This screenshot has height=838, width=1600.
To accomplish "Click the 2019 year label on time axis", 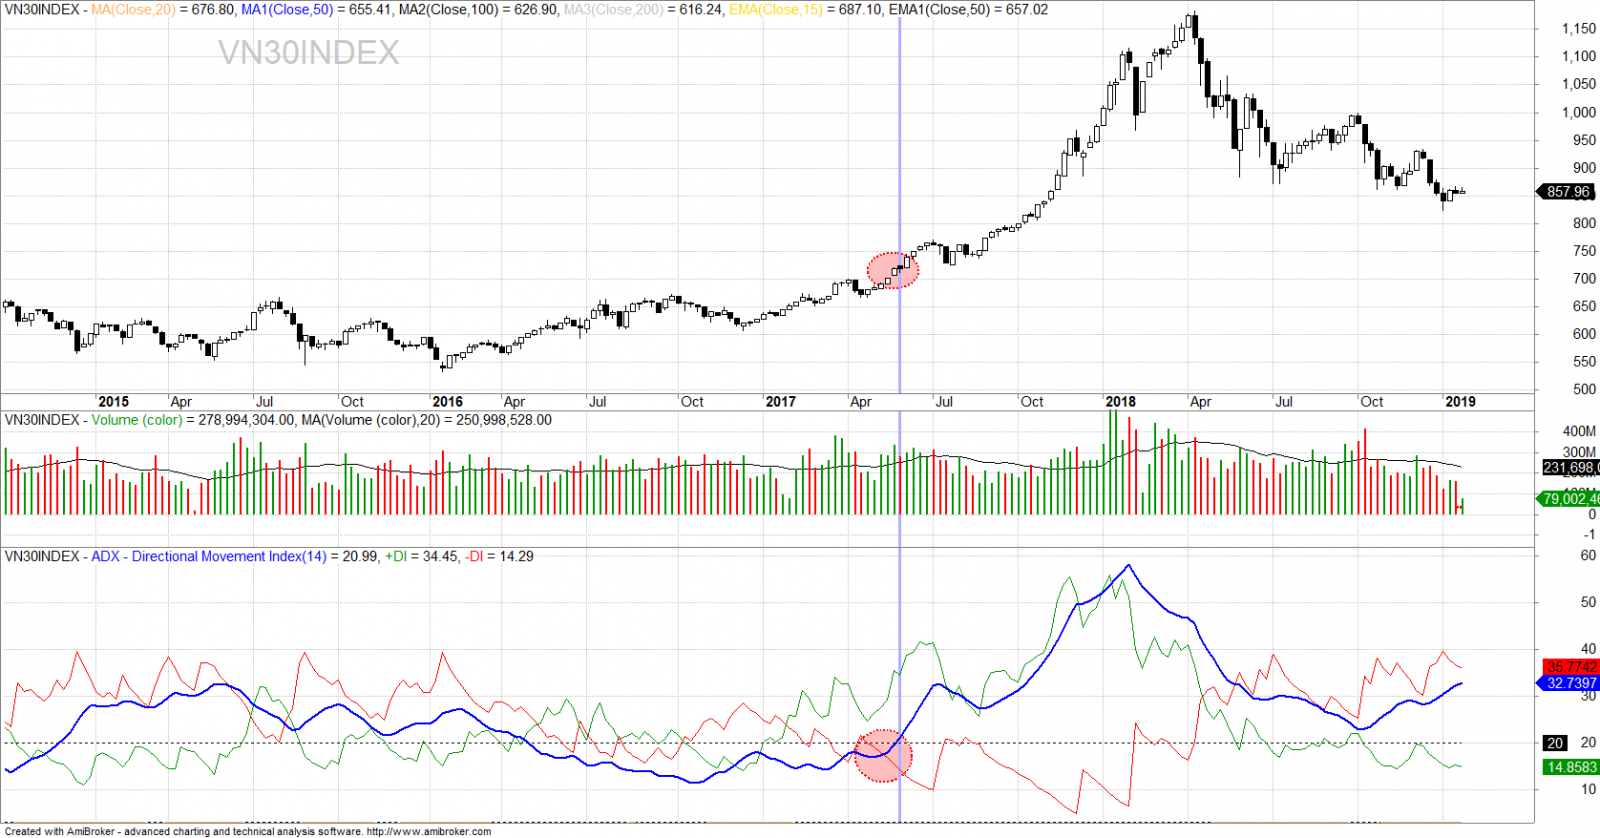I will (1460, 401).
